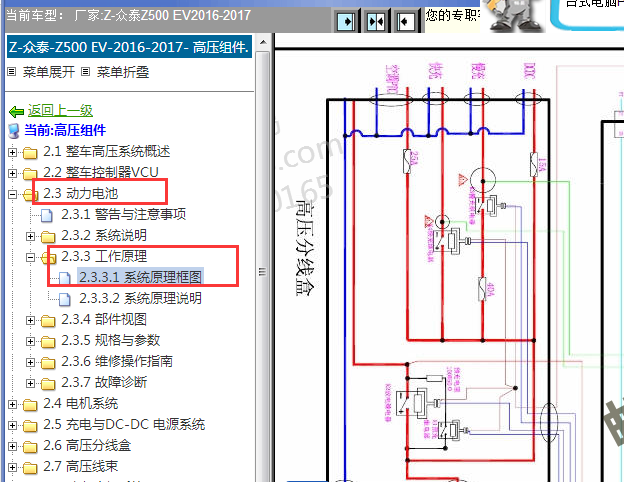Click the right-arrow panel toolbar button

346,21
